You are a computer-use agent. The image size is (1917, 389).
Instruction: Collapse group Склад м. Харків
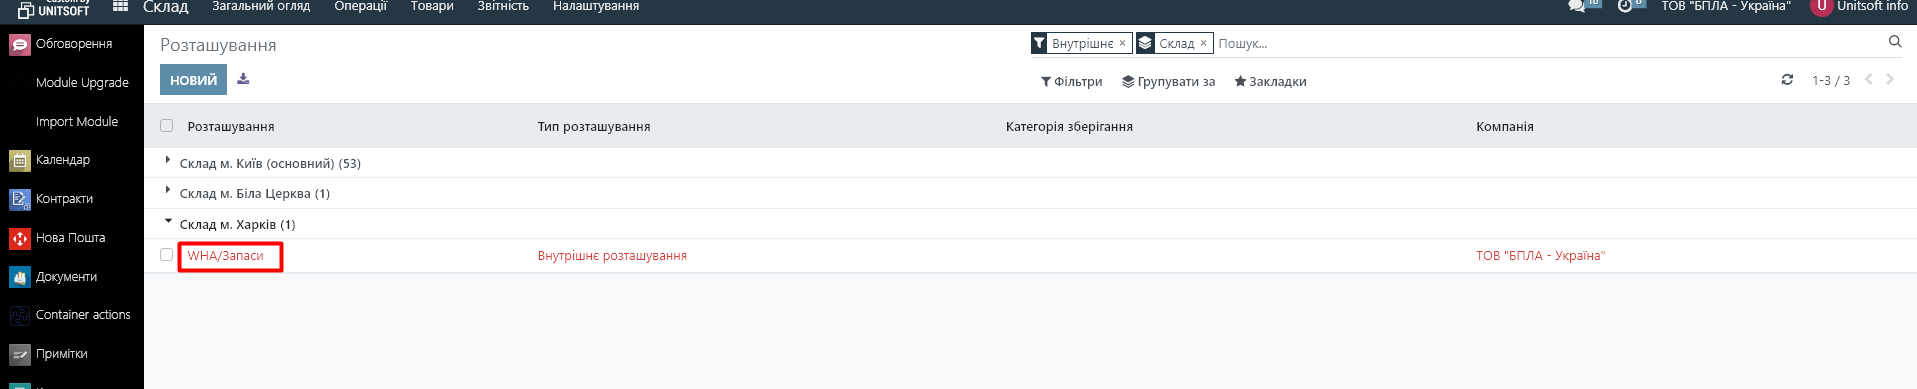click(237, 224)
